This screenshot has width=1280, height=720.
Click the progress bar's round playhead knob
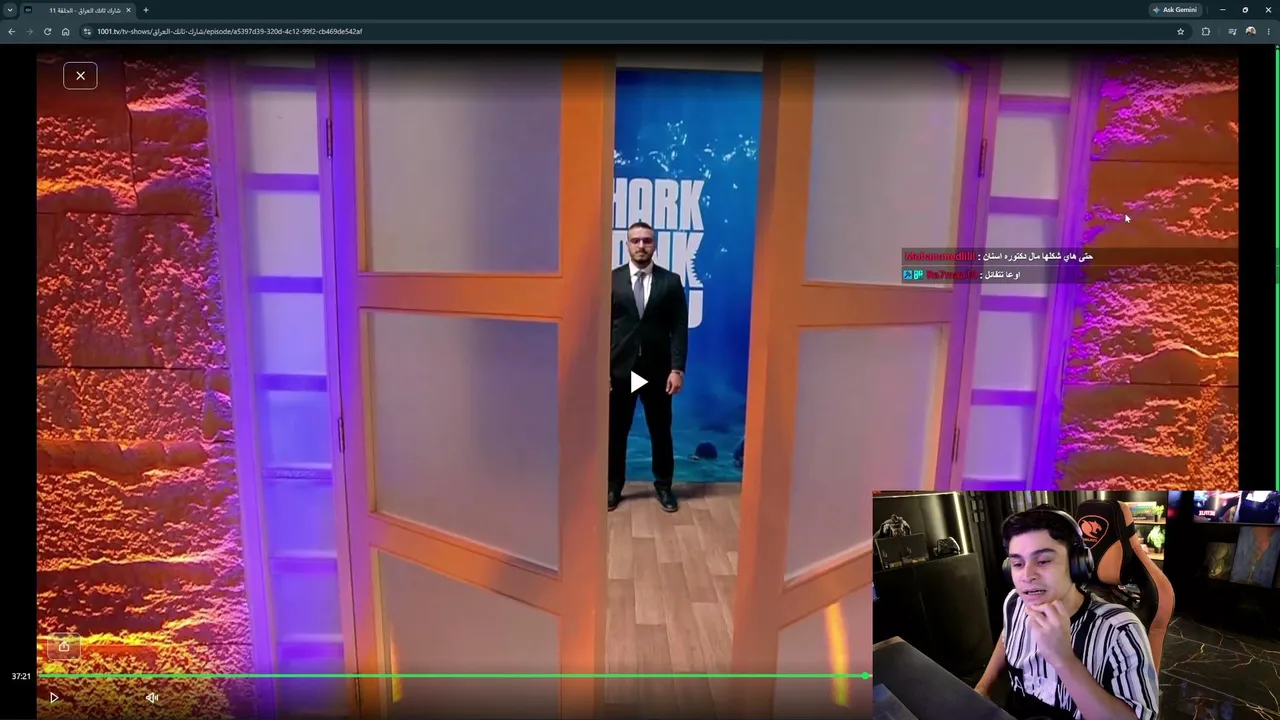pyautogui.click(x=866, y=677)
